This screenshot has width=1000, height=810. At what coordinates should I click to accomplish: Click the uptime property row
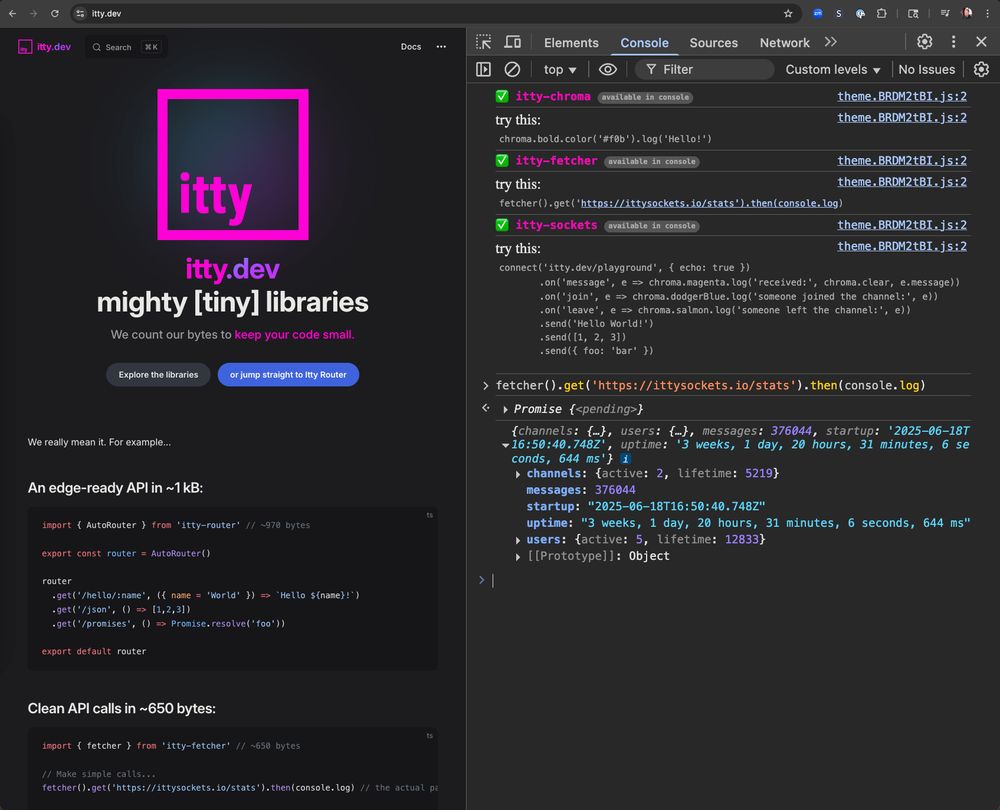coord(748,523)
